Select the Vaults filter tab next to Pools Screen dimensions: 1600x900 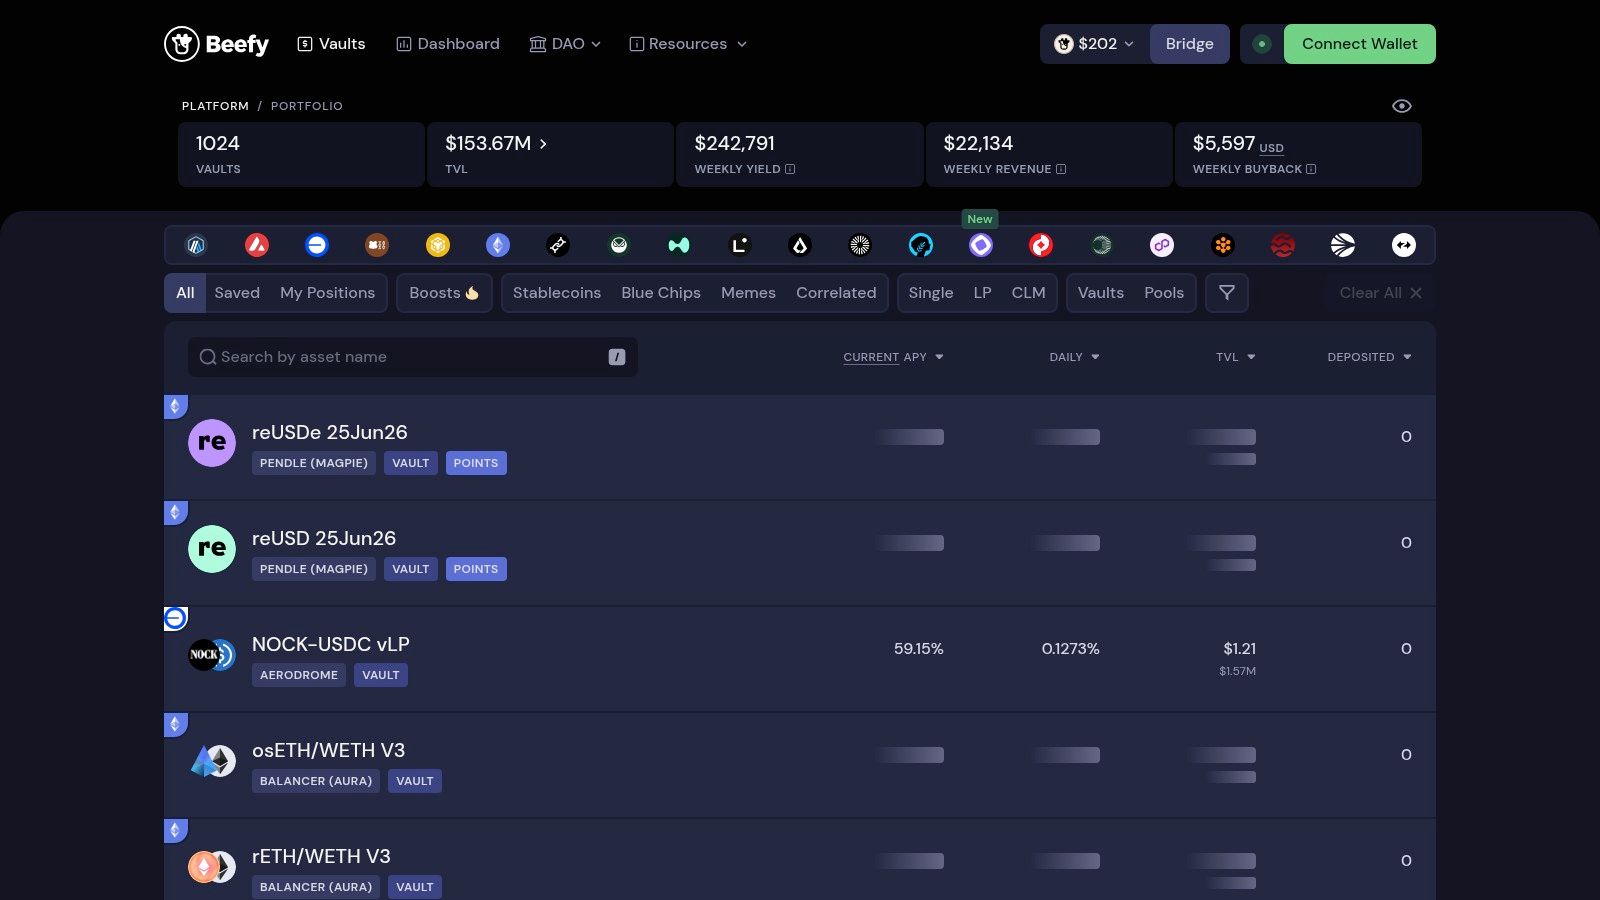pos(1101,293)
